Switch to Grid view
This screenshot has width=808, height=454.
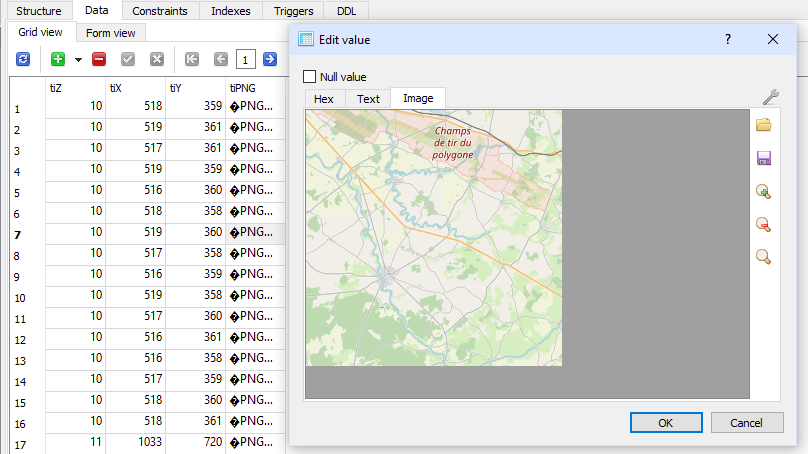tap(40, 32)
